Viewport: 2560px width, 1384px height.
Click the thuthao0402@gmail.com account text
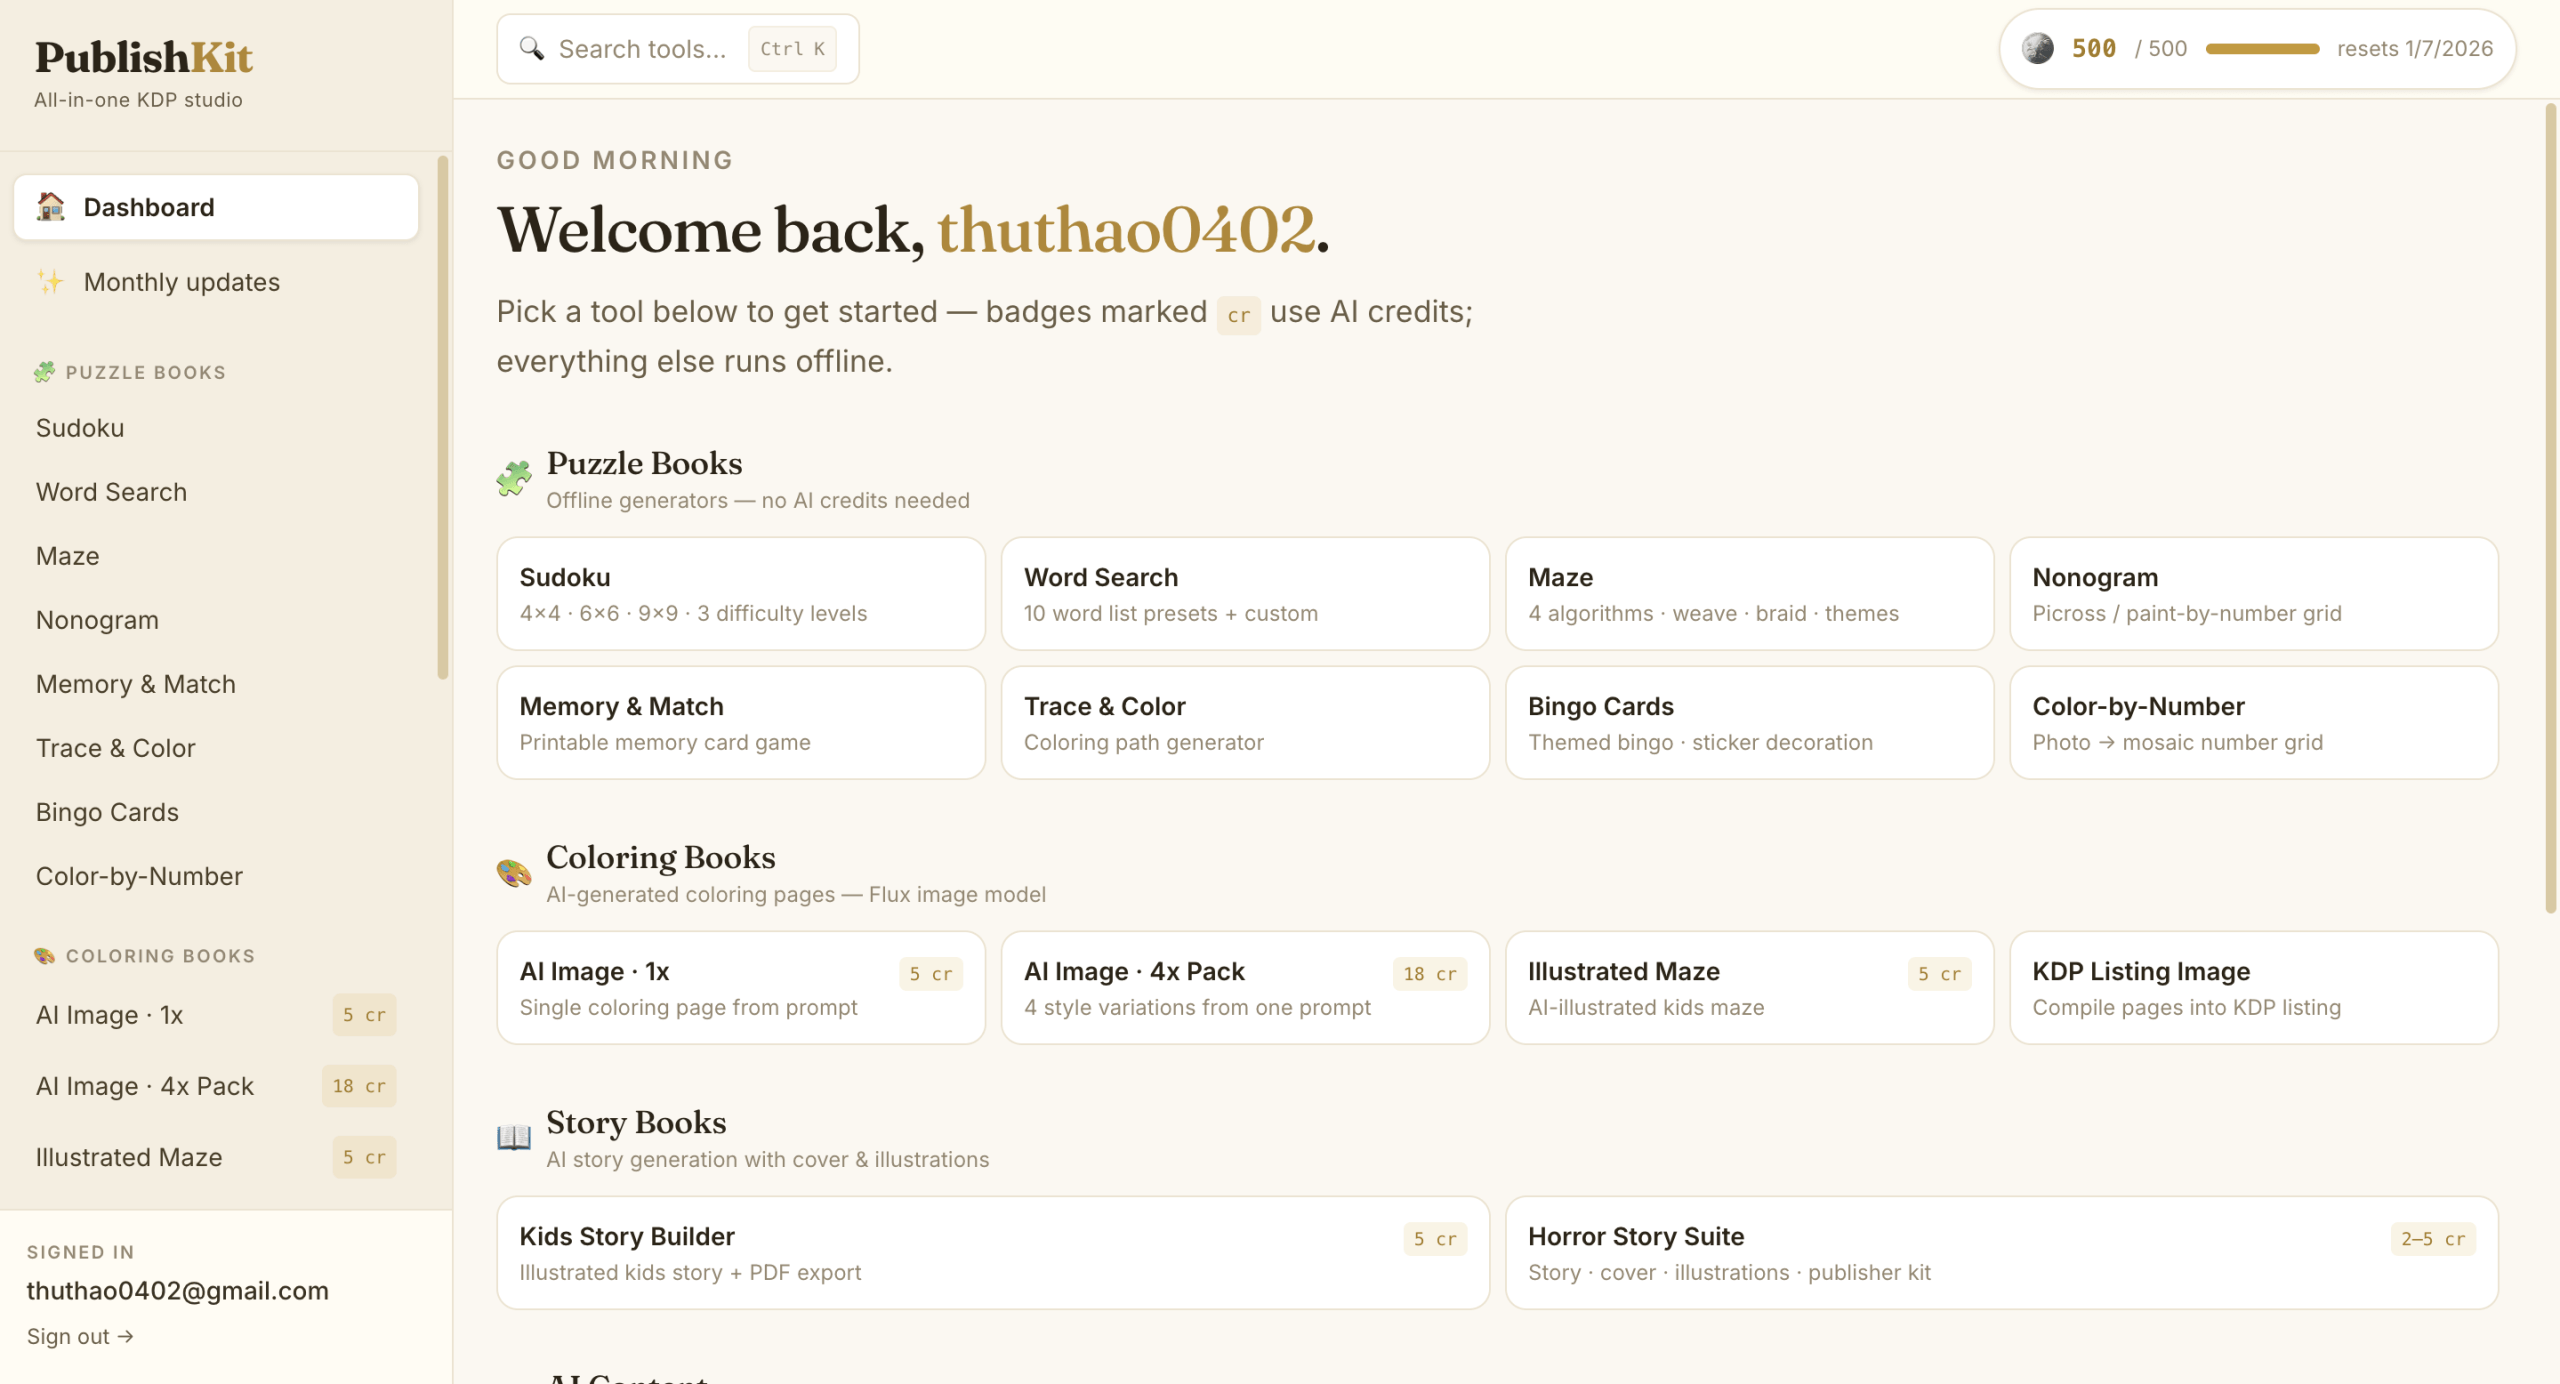(x=178, y=1290)
